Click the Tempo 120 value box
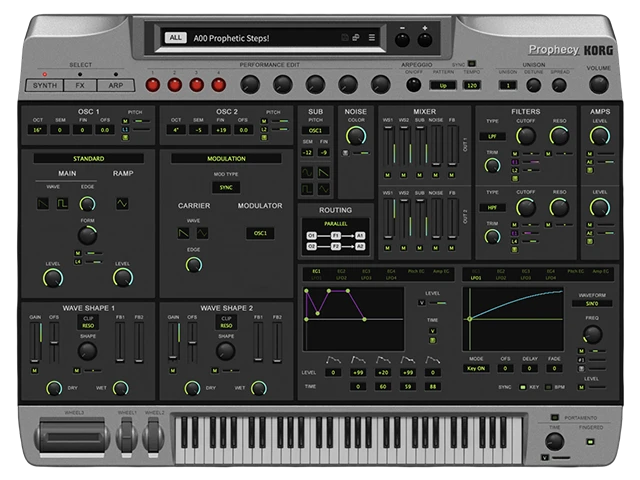 click(472, 85)
